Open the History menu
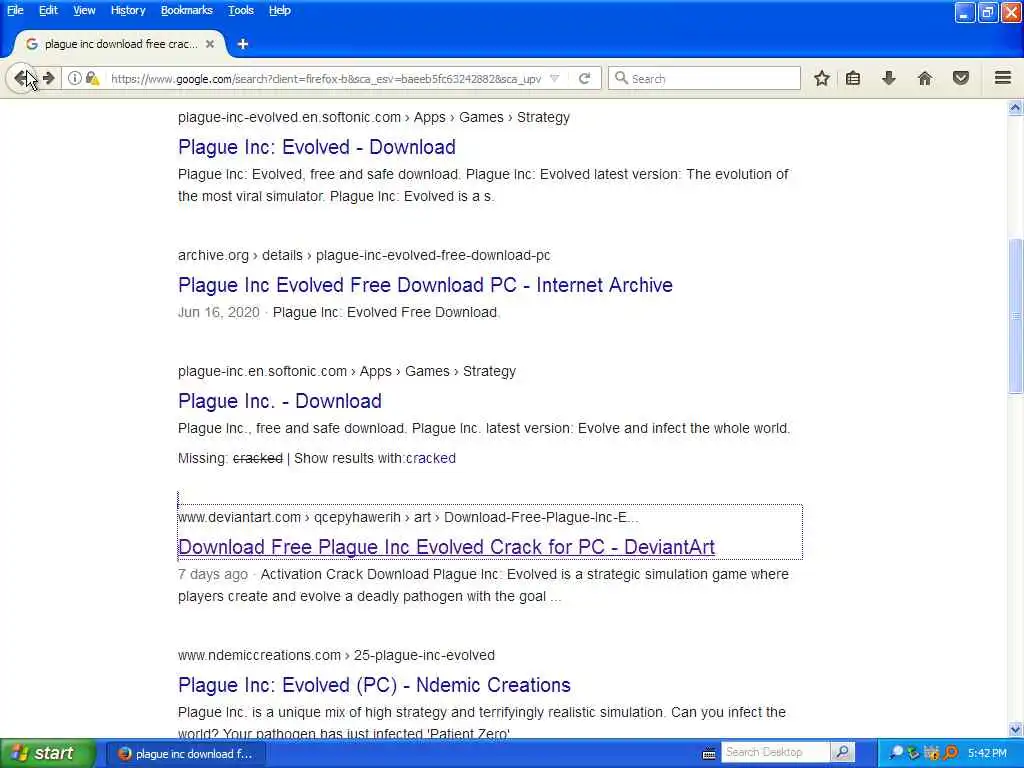This screenshot has width=1024, height=768. pos(127,10)
